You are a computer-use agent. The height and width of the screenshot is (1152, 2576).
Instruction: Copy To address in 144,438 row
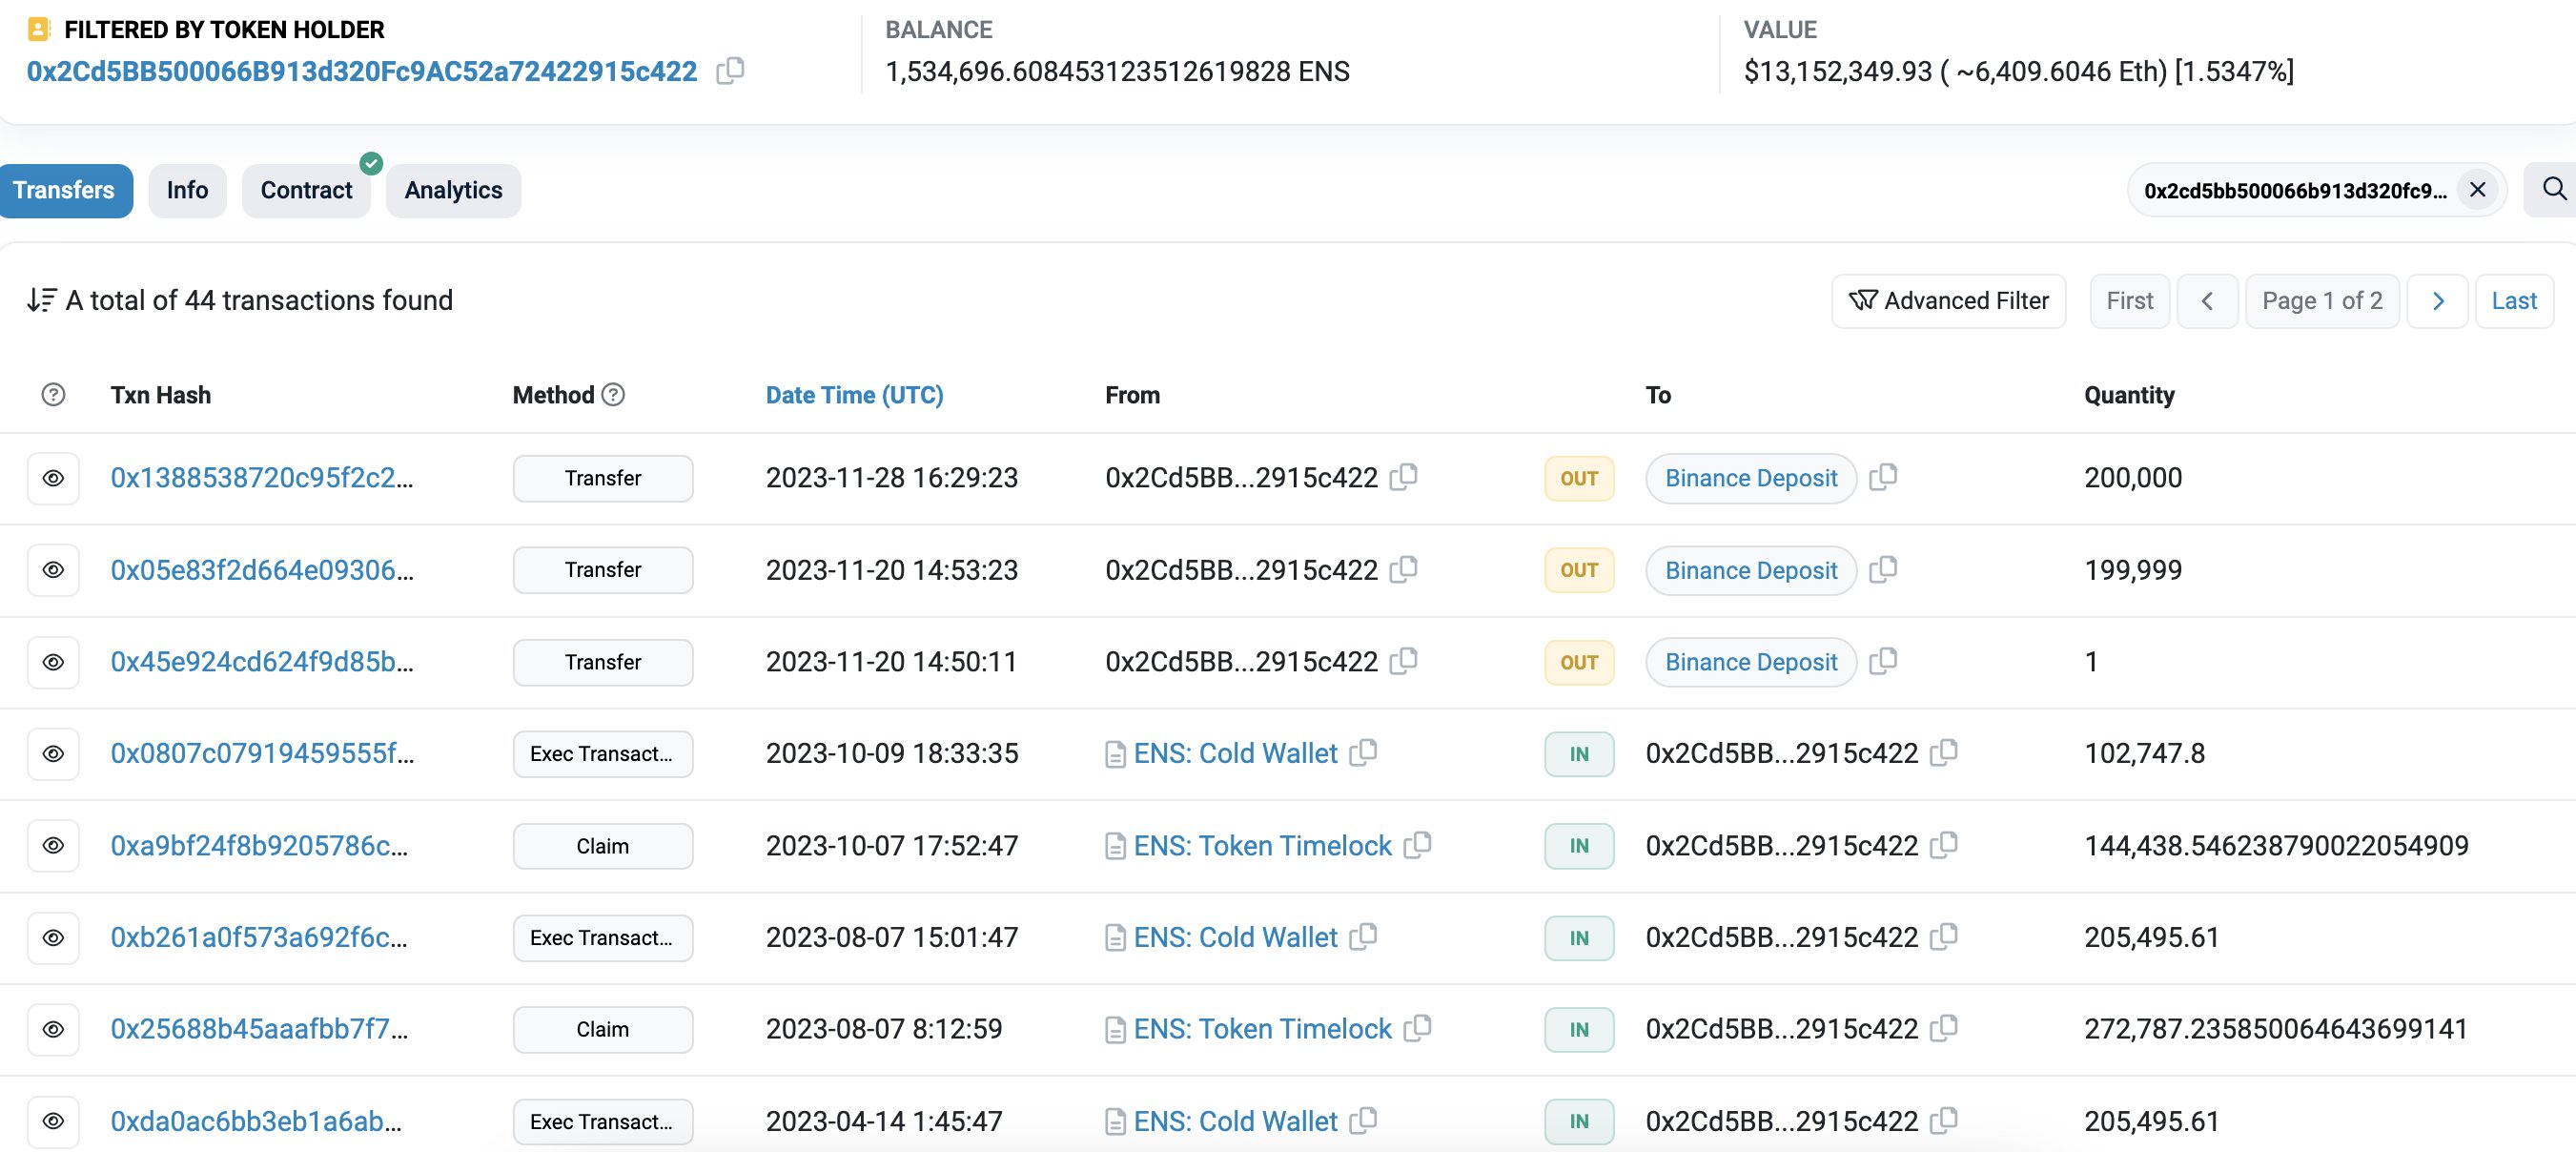1944,845
